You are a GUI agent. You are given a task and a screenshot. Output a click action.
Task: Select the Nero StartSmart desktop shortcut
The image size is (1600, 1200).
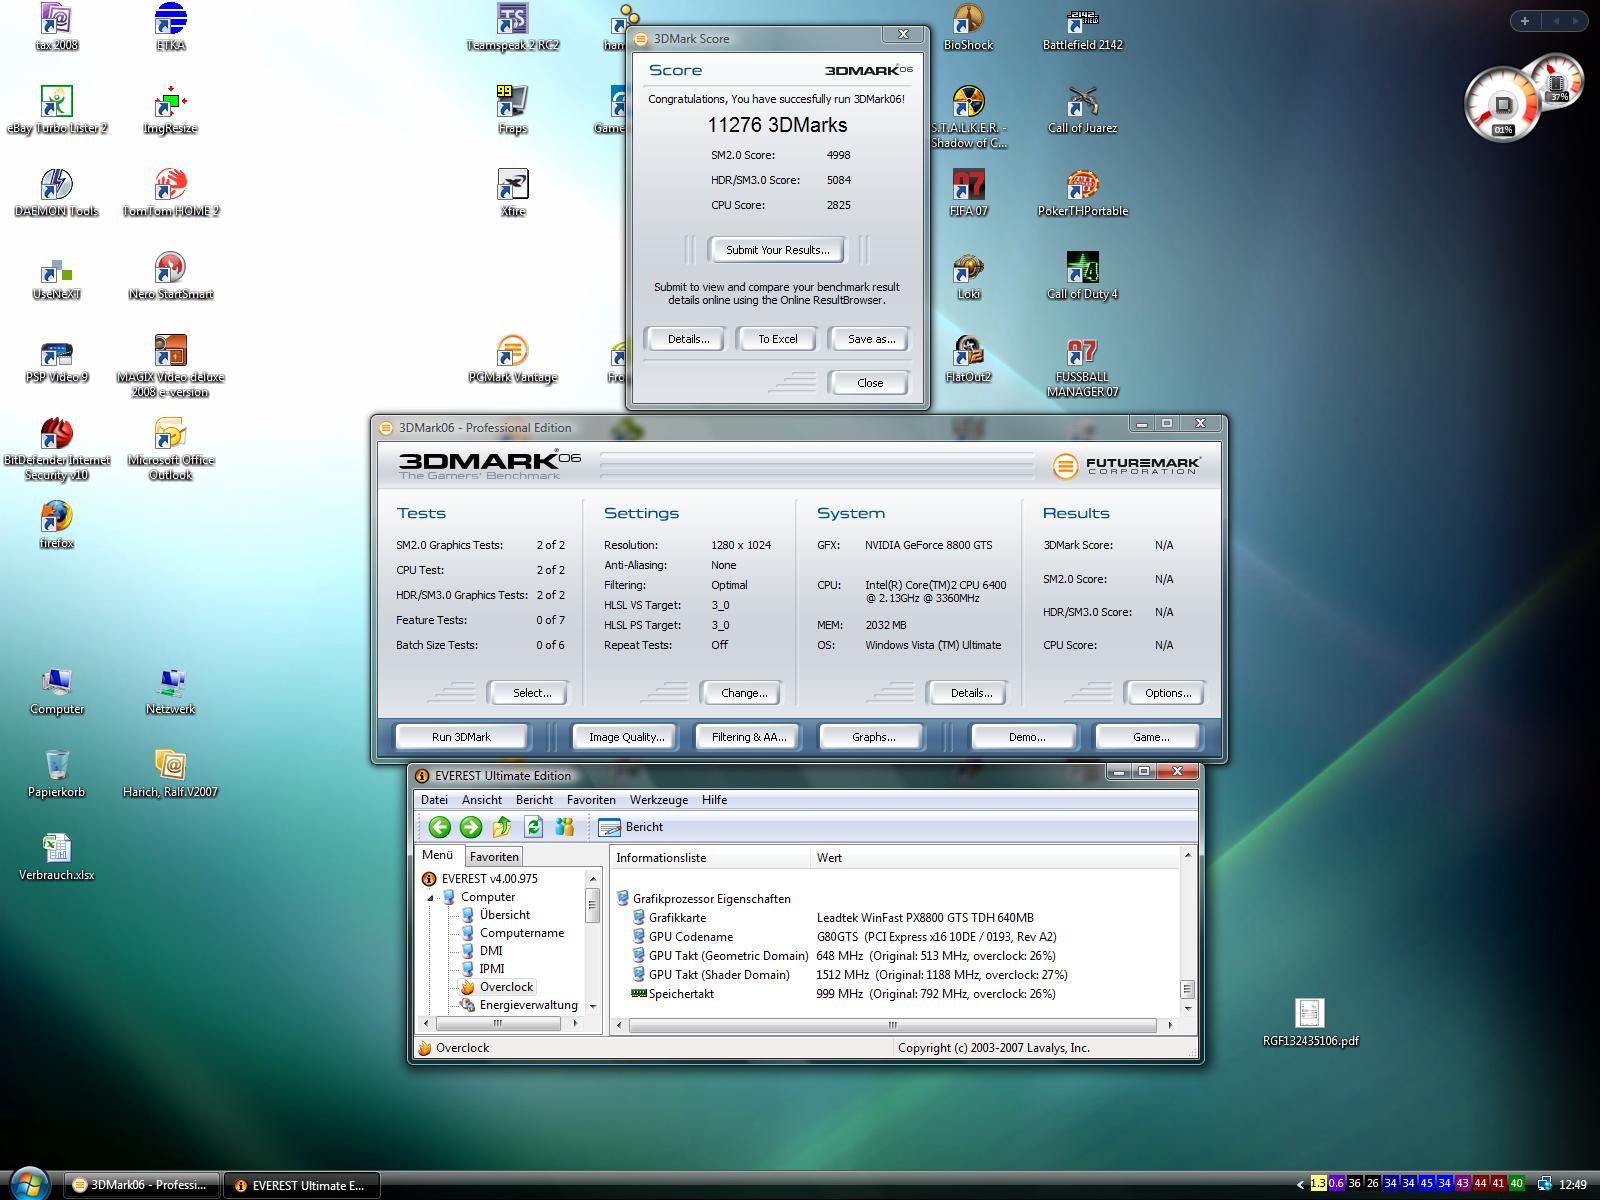(170, 276)
